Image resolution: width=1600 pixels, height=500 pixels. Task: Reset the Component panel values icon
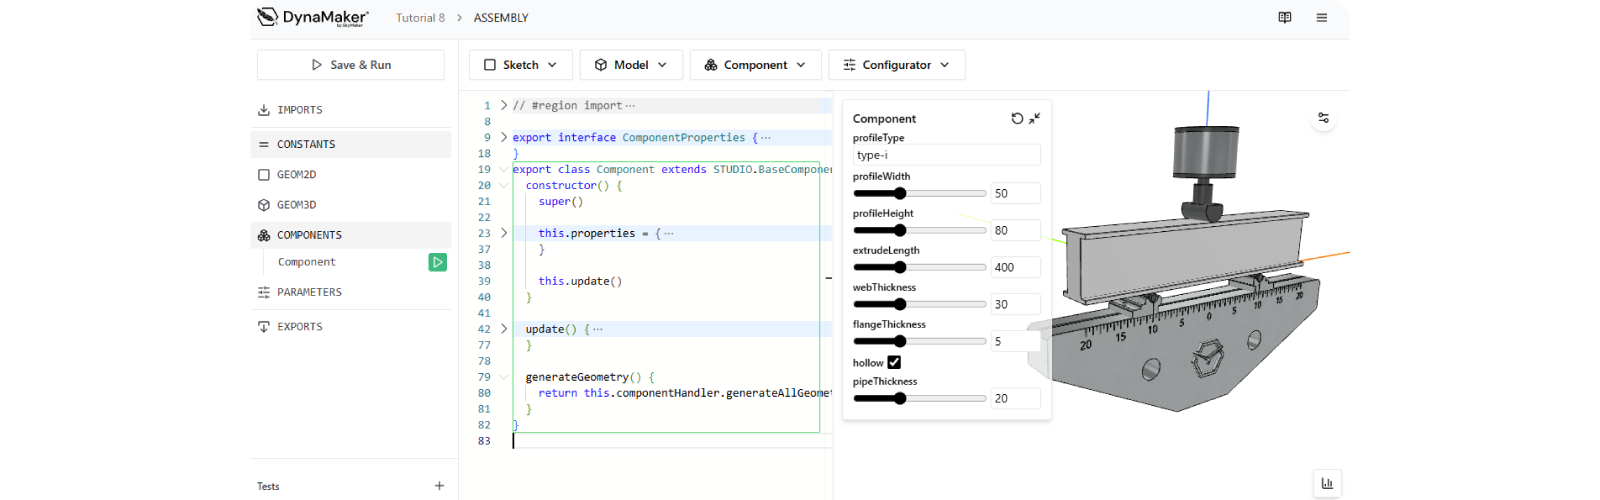[1017, 118]
